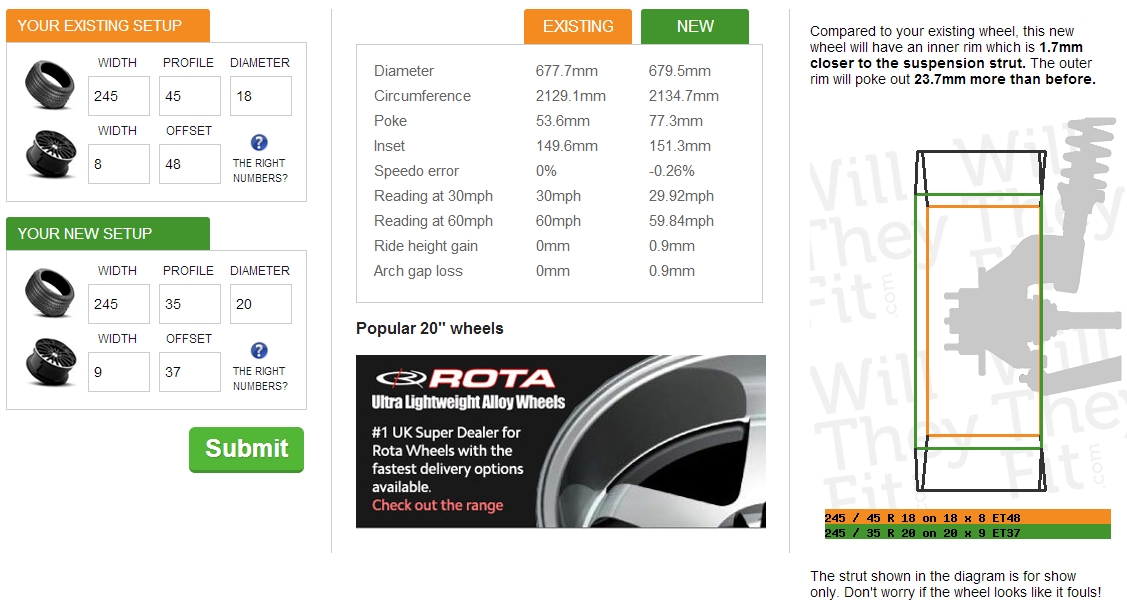Open new setup 'The right numbers?' help icon
1127x610 pixels.
[x=259, y=351]
